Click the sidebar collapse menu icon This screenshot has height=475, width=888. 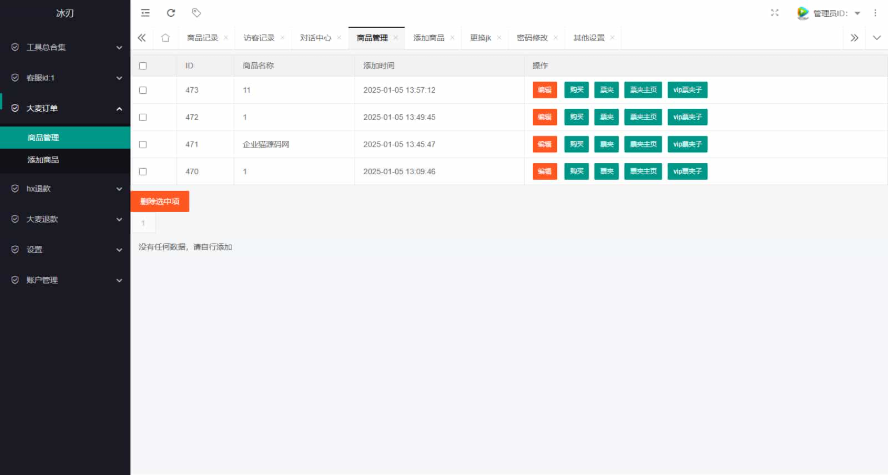click(145, 13)
